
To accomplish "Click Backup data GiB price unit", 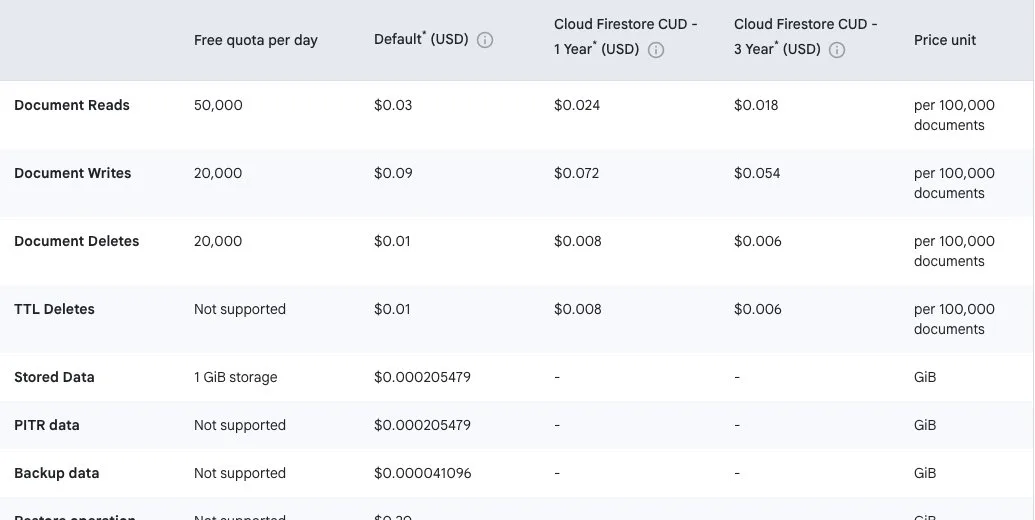I will pos(925,474).
